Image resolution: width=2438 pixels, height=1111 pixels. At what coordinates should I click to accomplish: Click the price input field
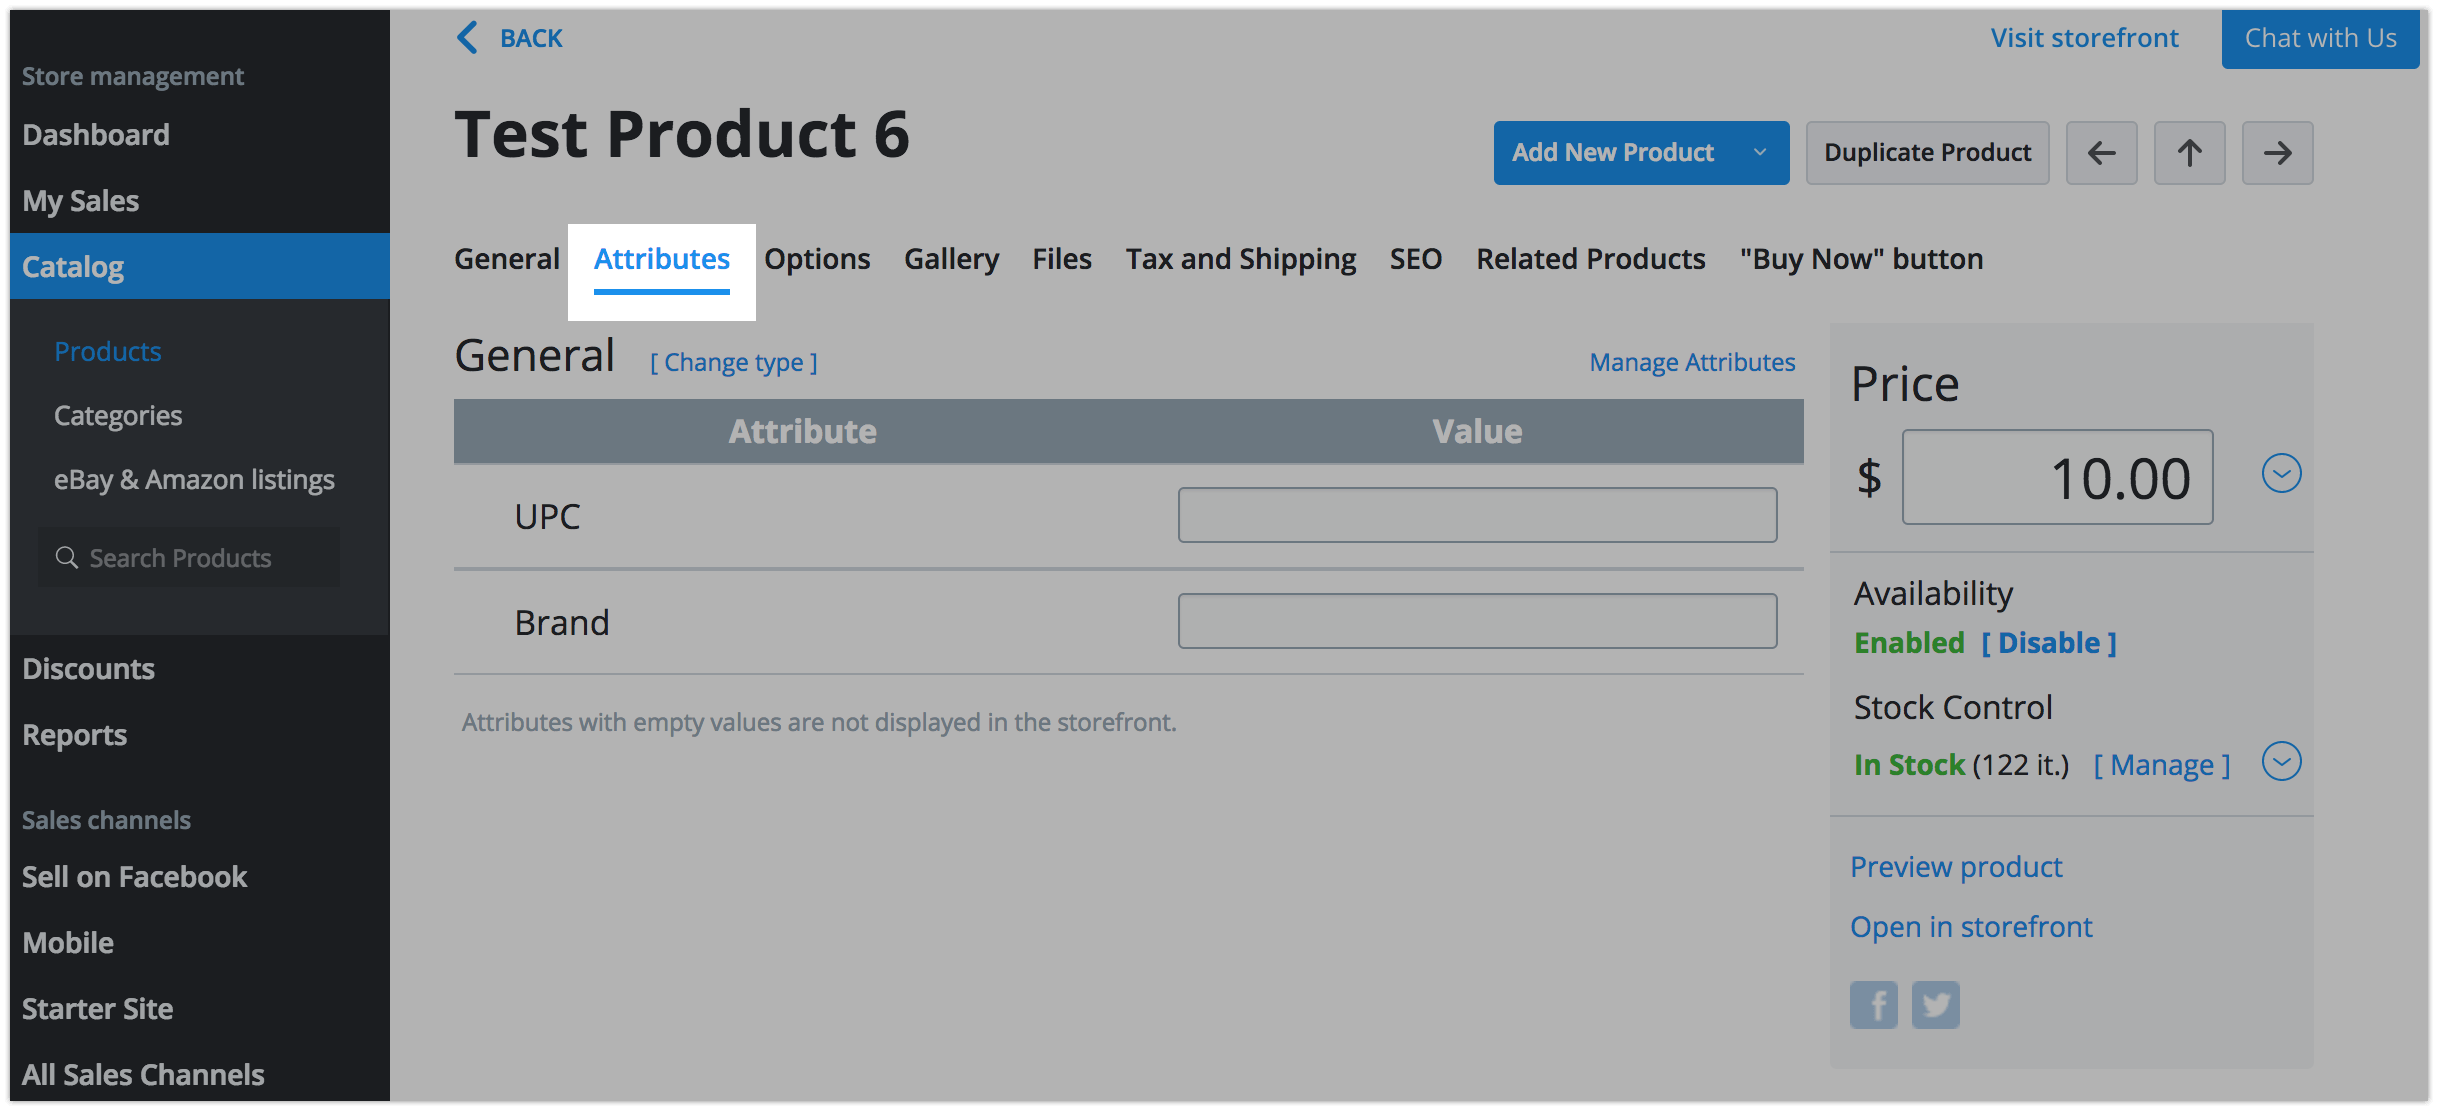[2057, 477]
